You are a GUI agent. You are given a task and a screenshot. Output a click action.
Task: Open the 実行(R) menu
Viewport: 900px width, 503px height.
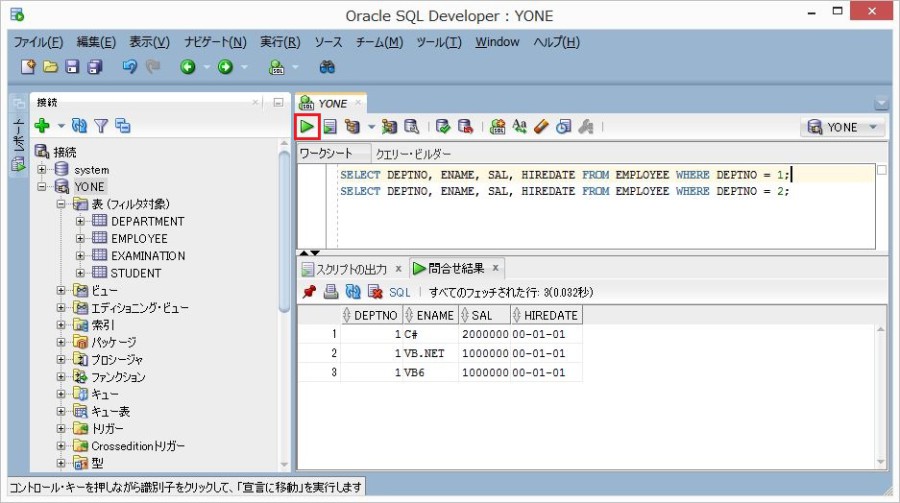(x=280, y=42)
